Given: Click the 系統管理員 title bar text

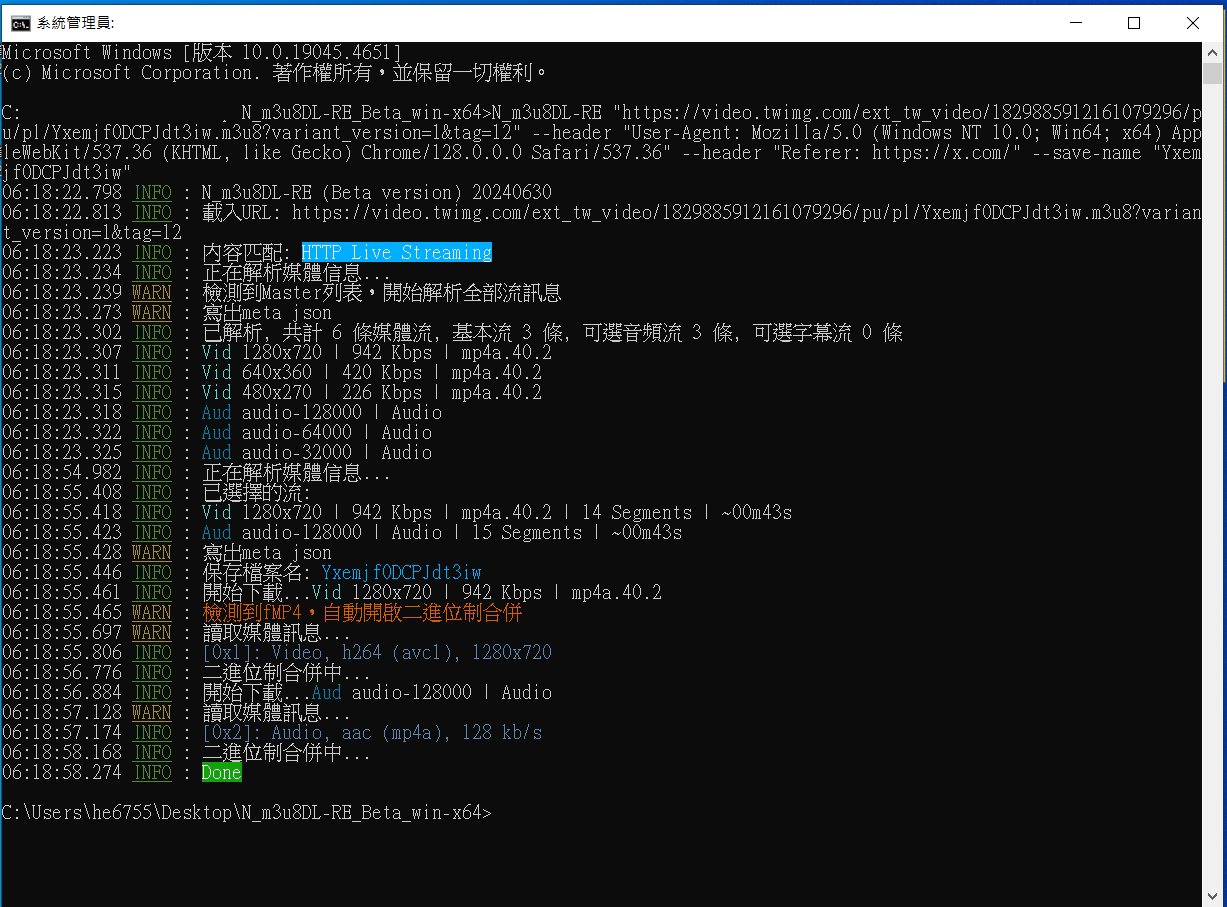Looking at the screenshot, I should (75, 23).
